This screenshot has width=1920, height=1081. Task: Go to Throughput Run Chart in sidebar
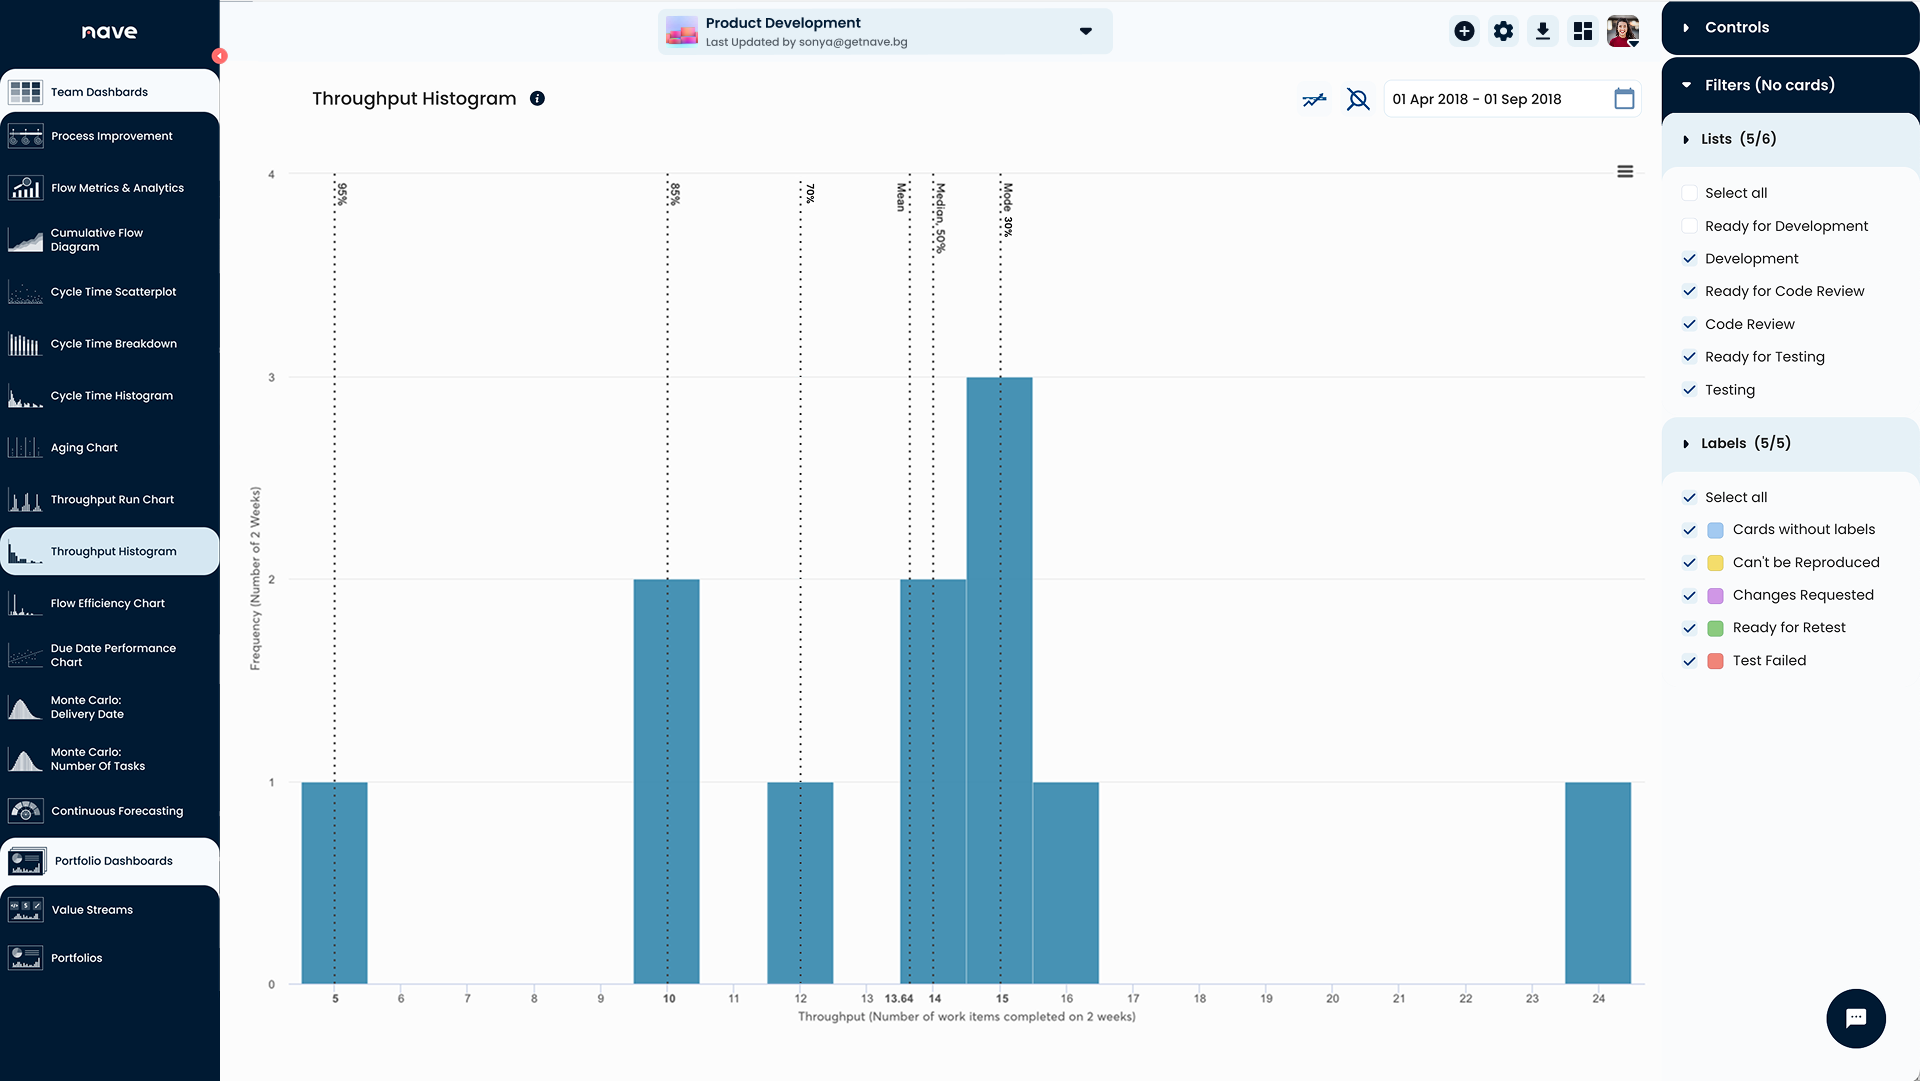tap(112, 499)
